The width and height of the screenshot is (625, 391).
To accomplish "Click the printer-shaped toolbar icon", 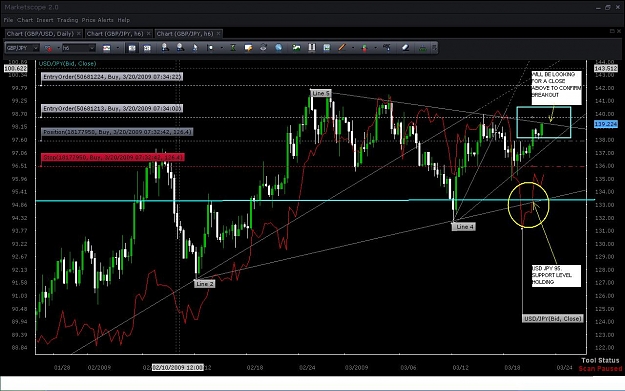I will tap(263, 48).
